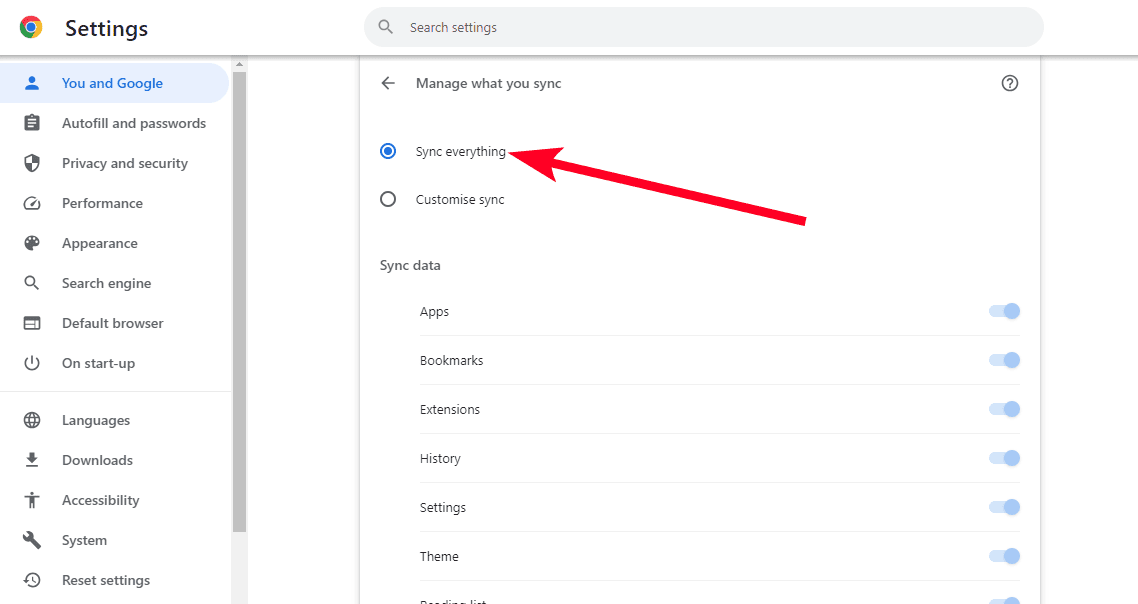Open Autofill and passwords section

coord(133,123)
